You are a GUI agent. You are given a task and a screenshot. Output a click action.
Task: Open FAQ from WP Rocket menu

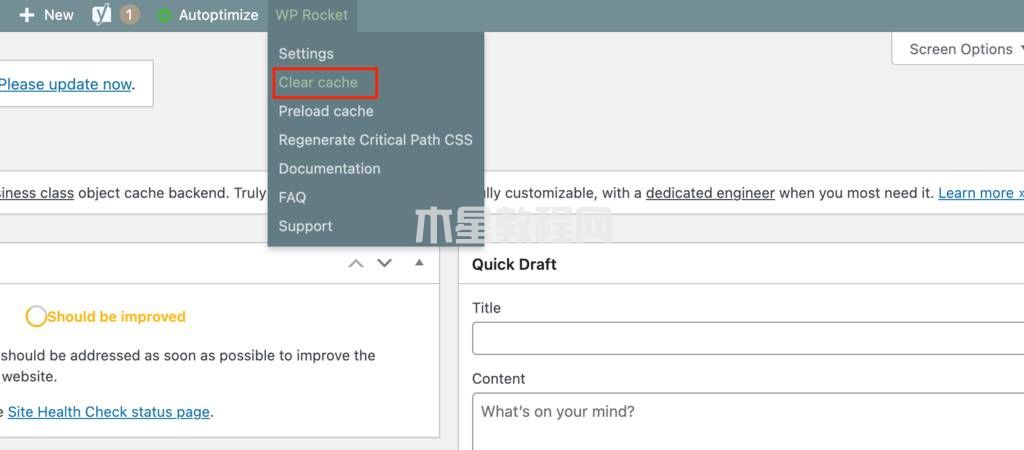click(292, 197)
